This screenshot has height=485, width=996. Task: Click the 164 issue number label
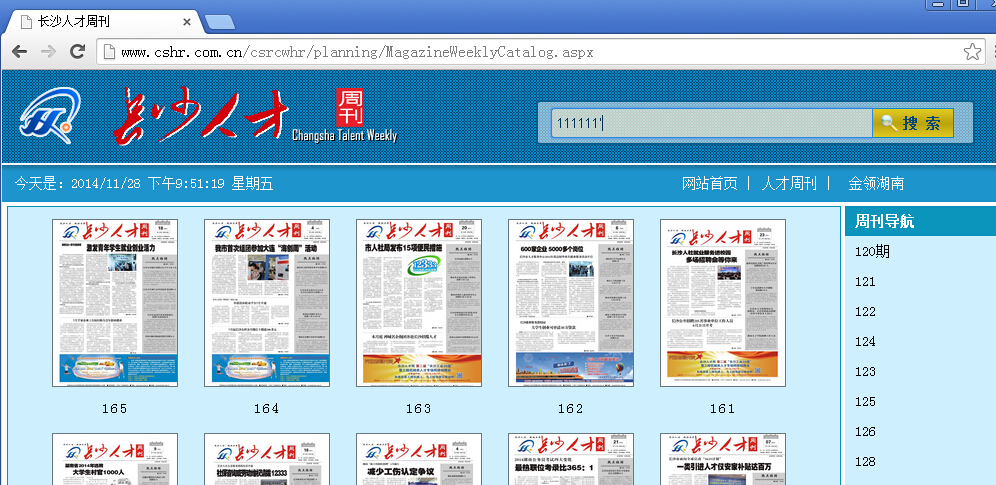tap(266, 409)
